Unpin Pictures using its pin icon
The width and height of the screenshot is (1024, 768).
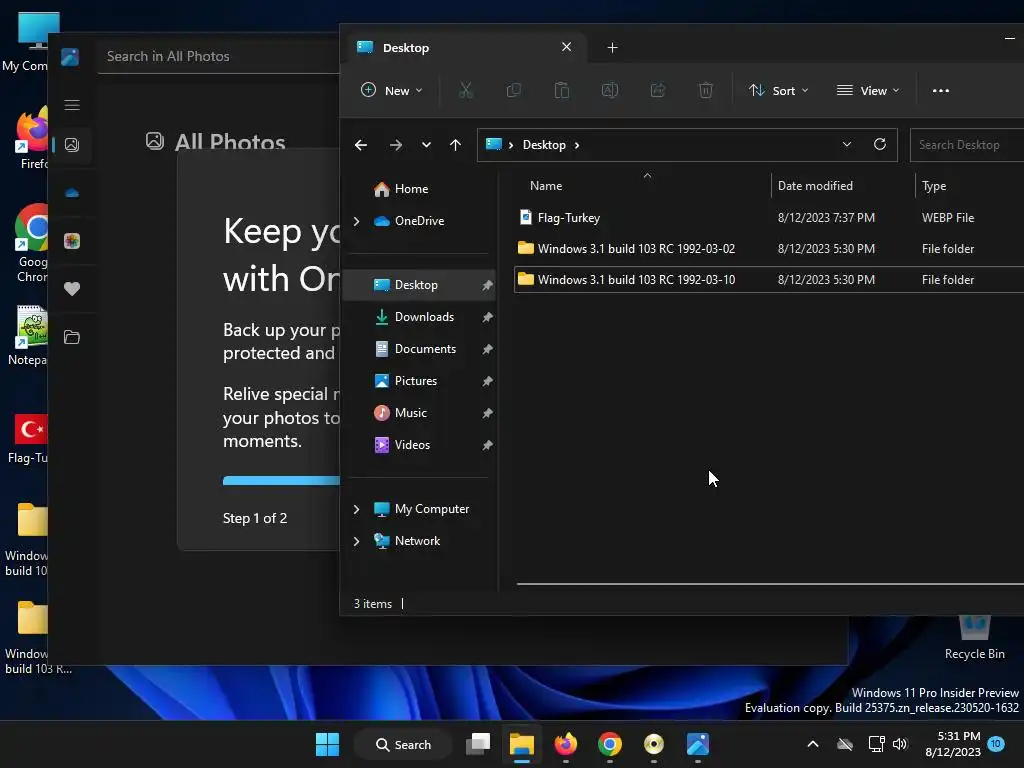(487, 381)
